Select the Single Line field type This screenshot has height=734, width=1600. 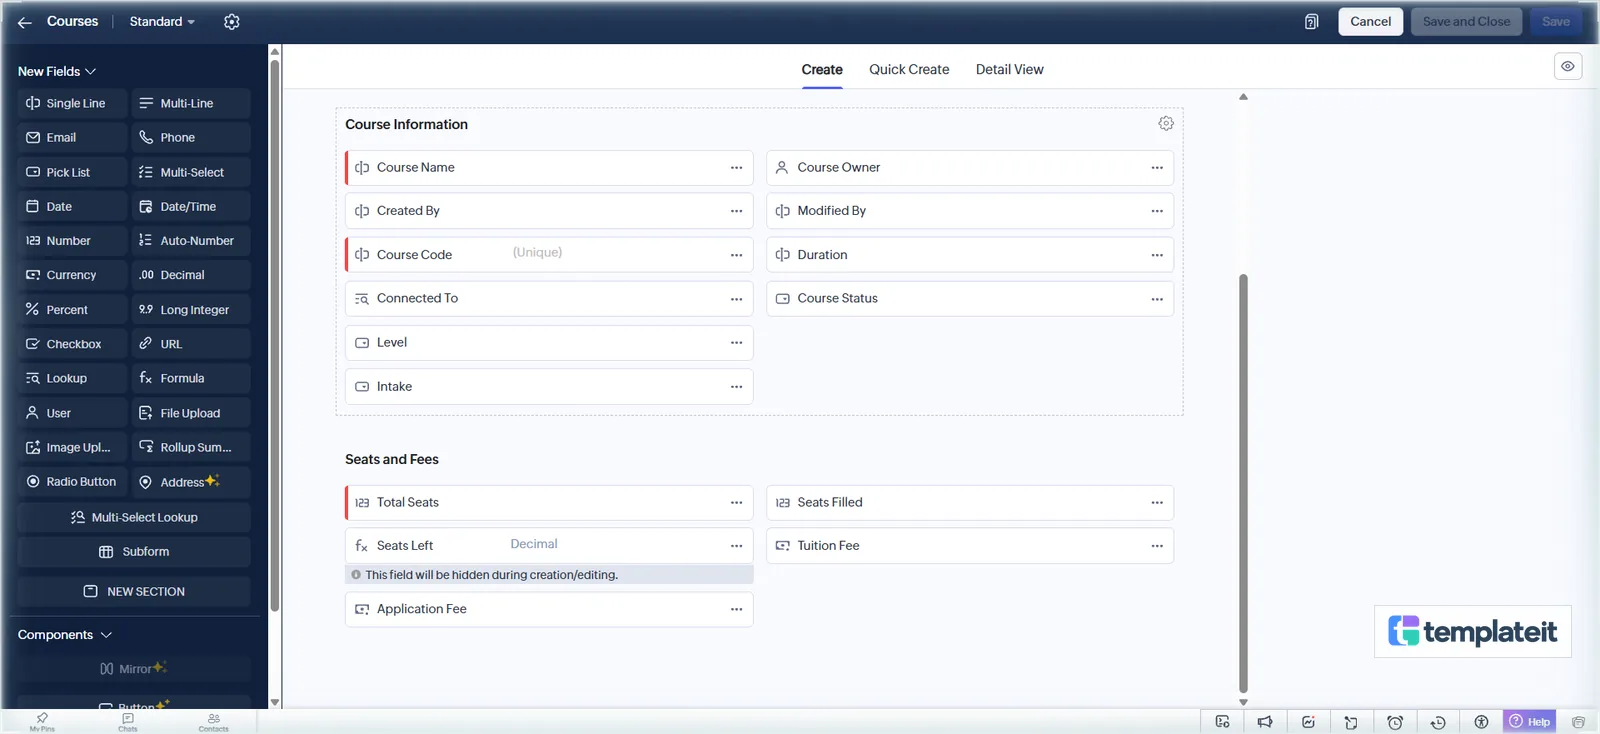[73, 104]
